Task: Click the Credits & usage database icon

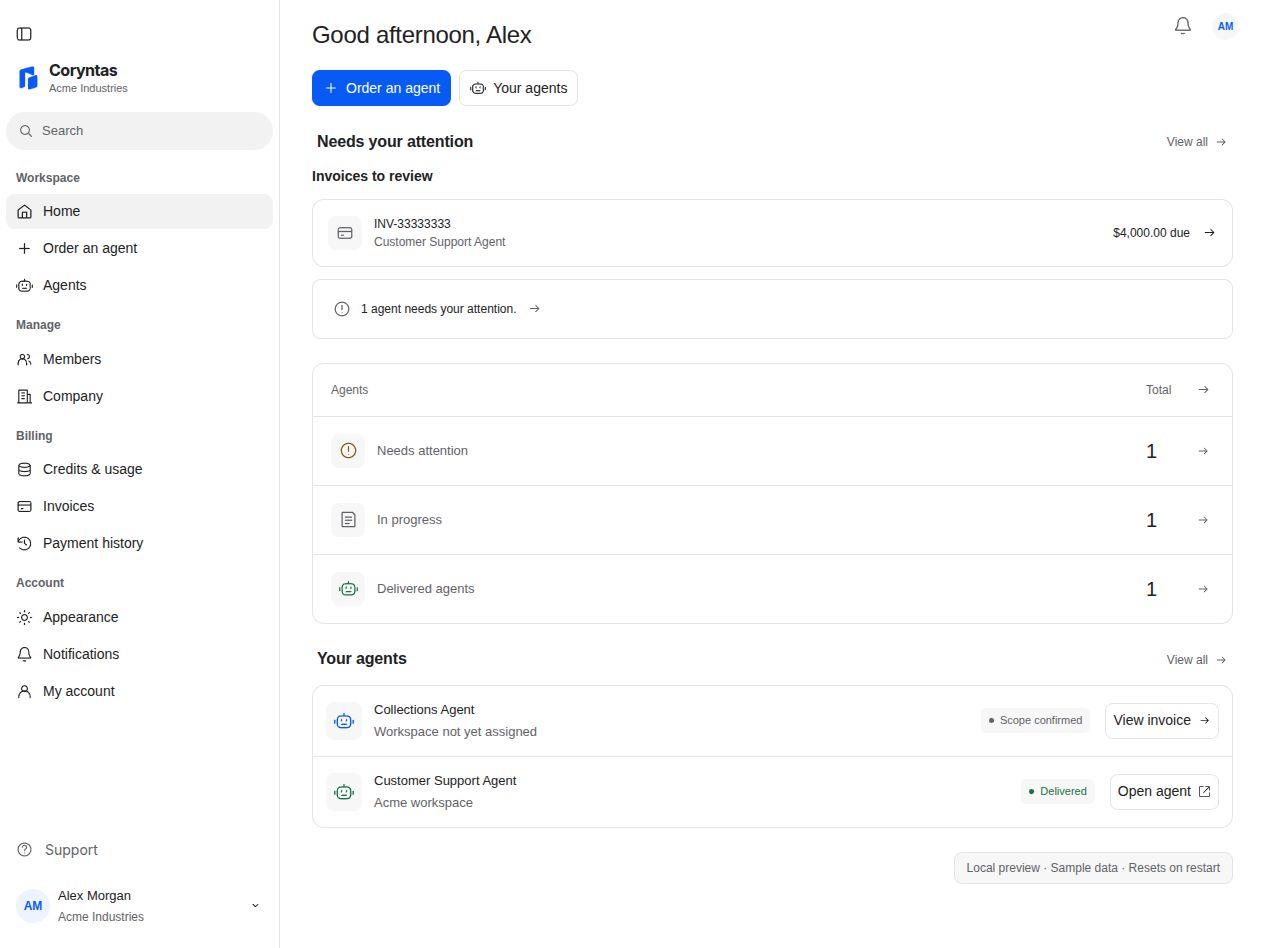Action: (x=25, y=470)
